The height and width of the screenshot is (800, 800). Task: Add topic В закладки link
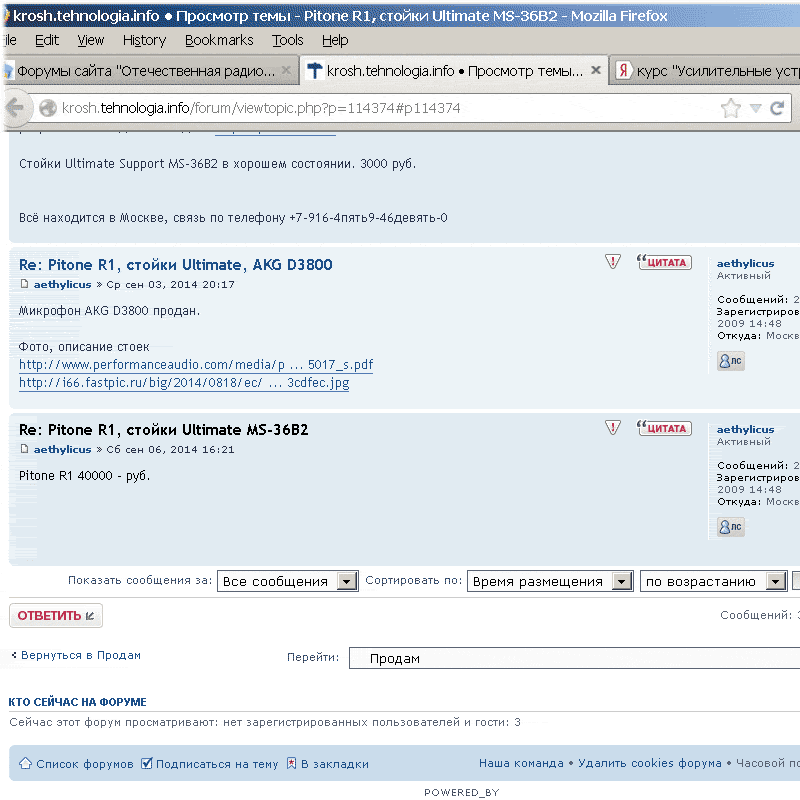(x=335, y=764)
